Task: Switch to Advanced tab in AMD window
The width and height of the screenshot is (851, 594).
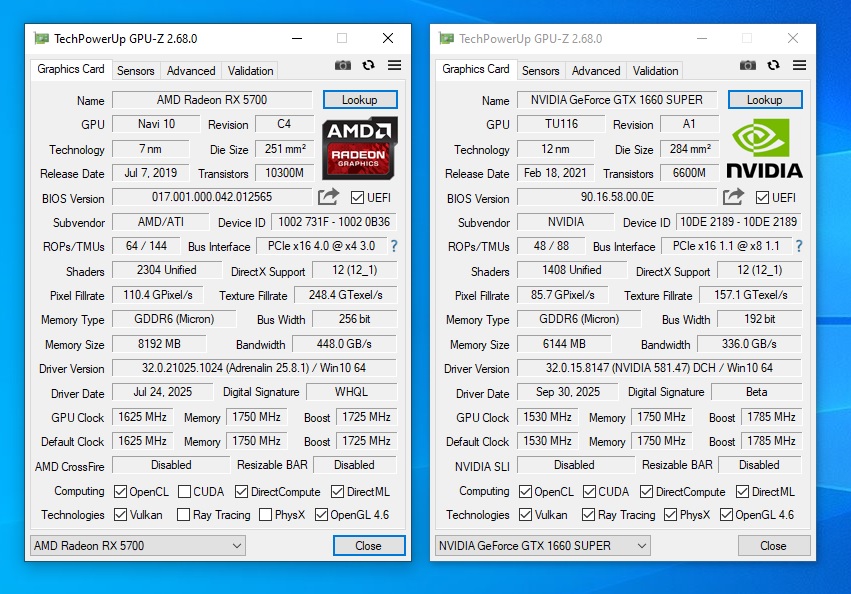Action: tap(191, 71)
